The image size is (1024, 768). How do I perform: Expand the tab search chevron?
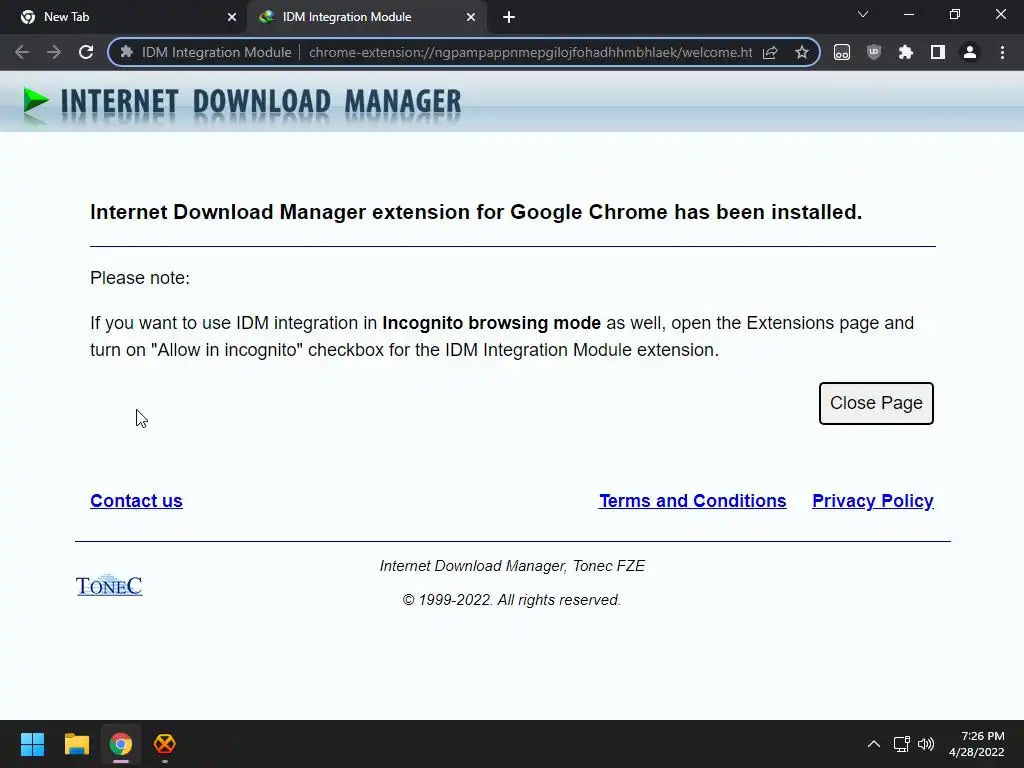863,14
